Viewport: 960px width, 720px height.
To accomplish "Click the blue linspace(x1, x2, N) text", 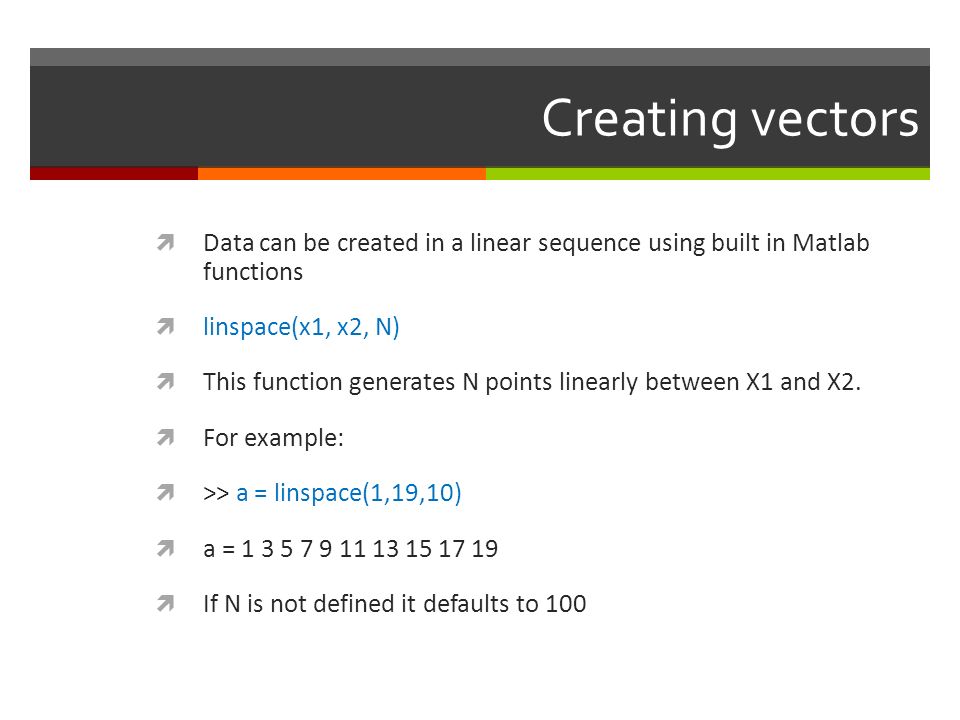I will (301, 327).
